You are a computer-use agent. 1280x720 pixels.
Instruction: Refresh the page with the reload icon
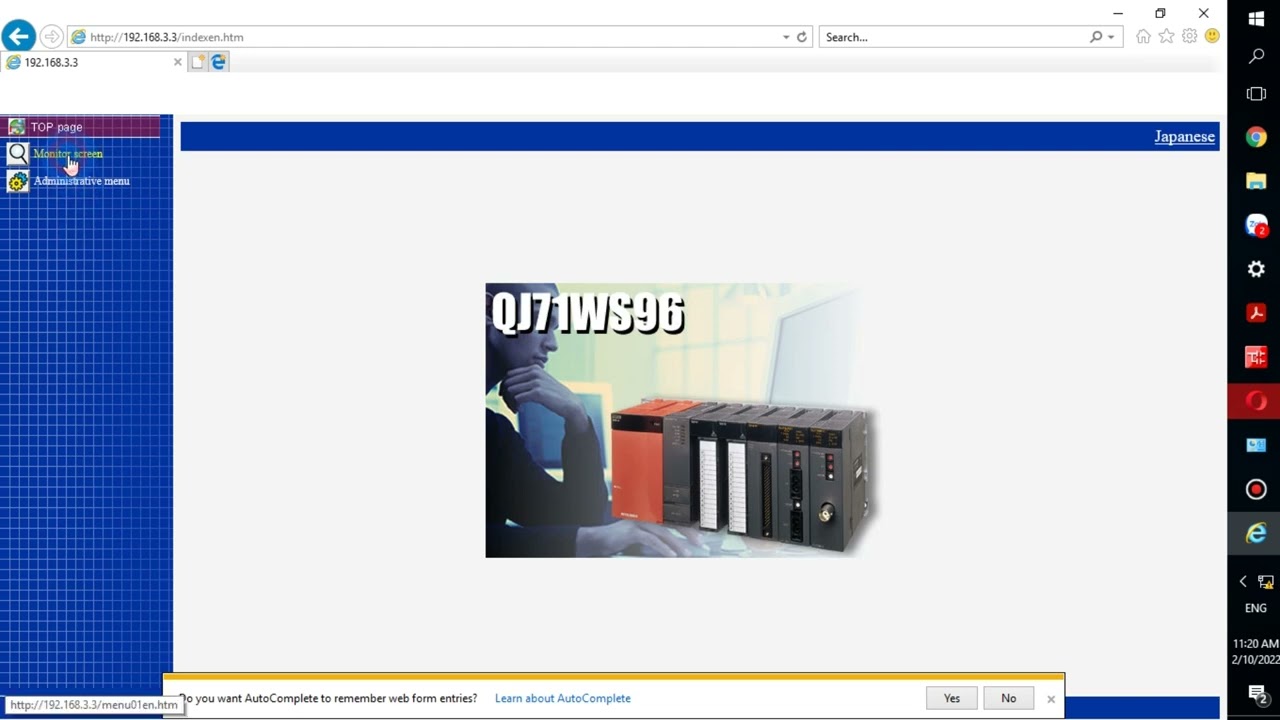tap(801, 37)
